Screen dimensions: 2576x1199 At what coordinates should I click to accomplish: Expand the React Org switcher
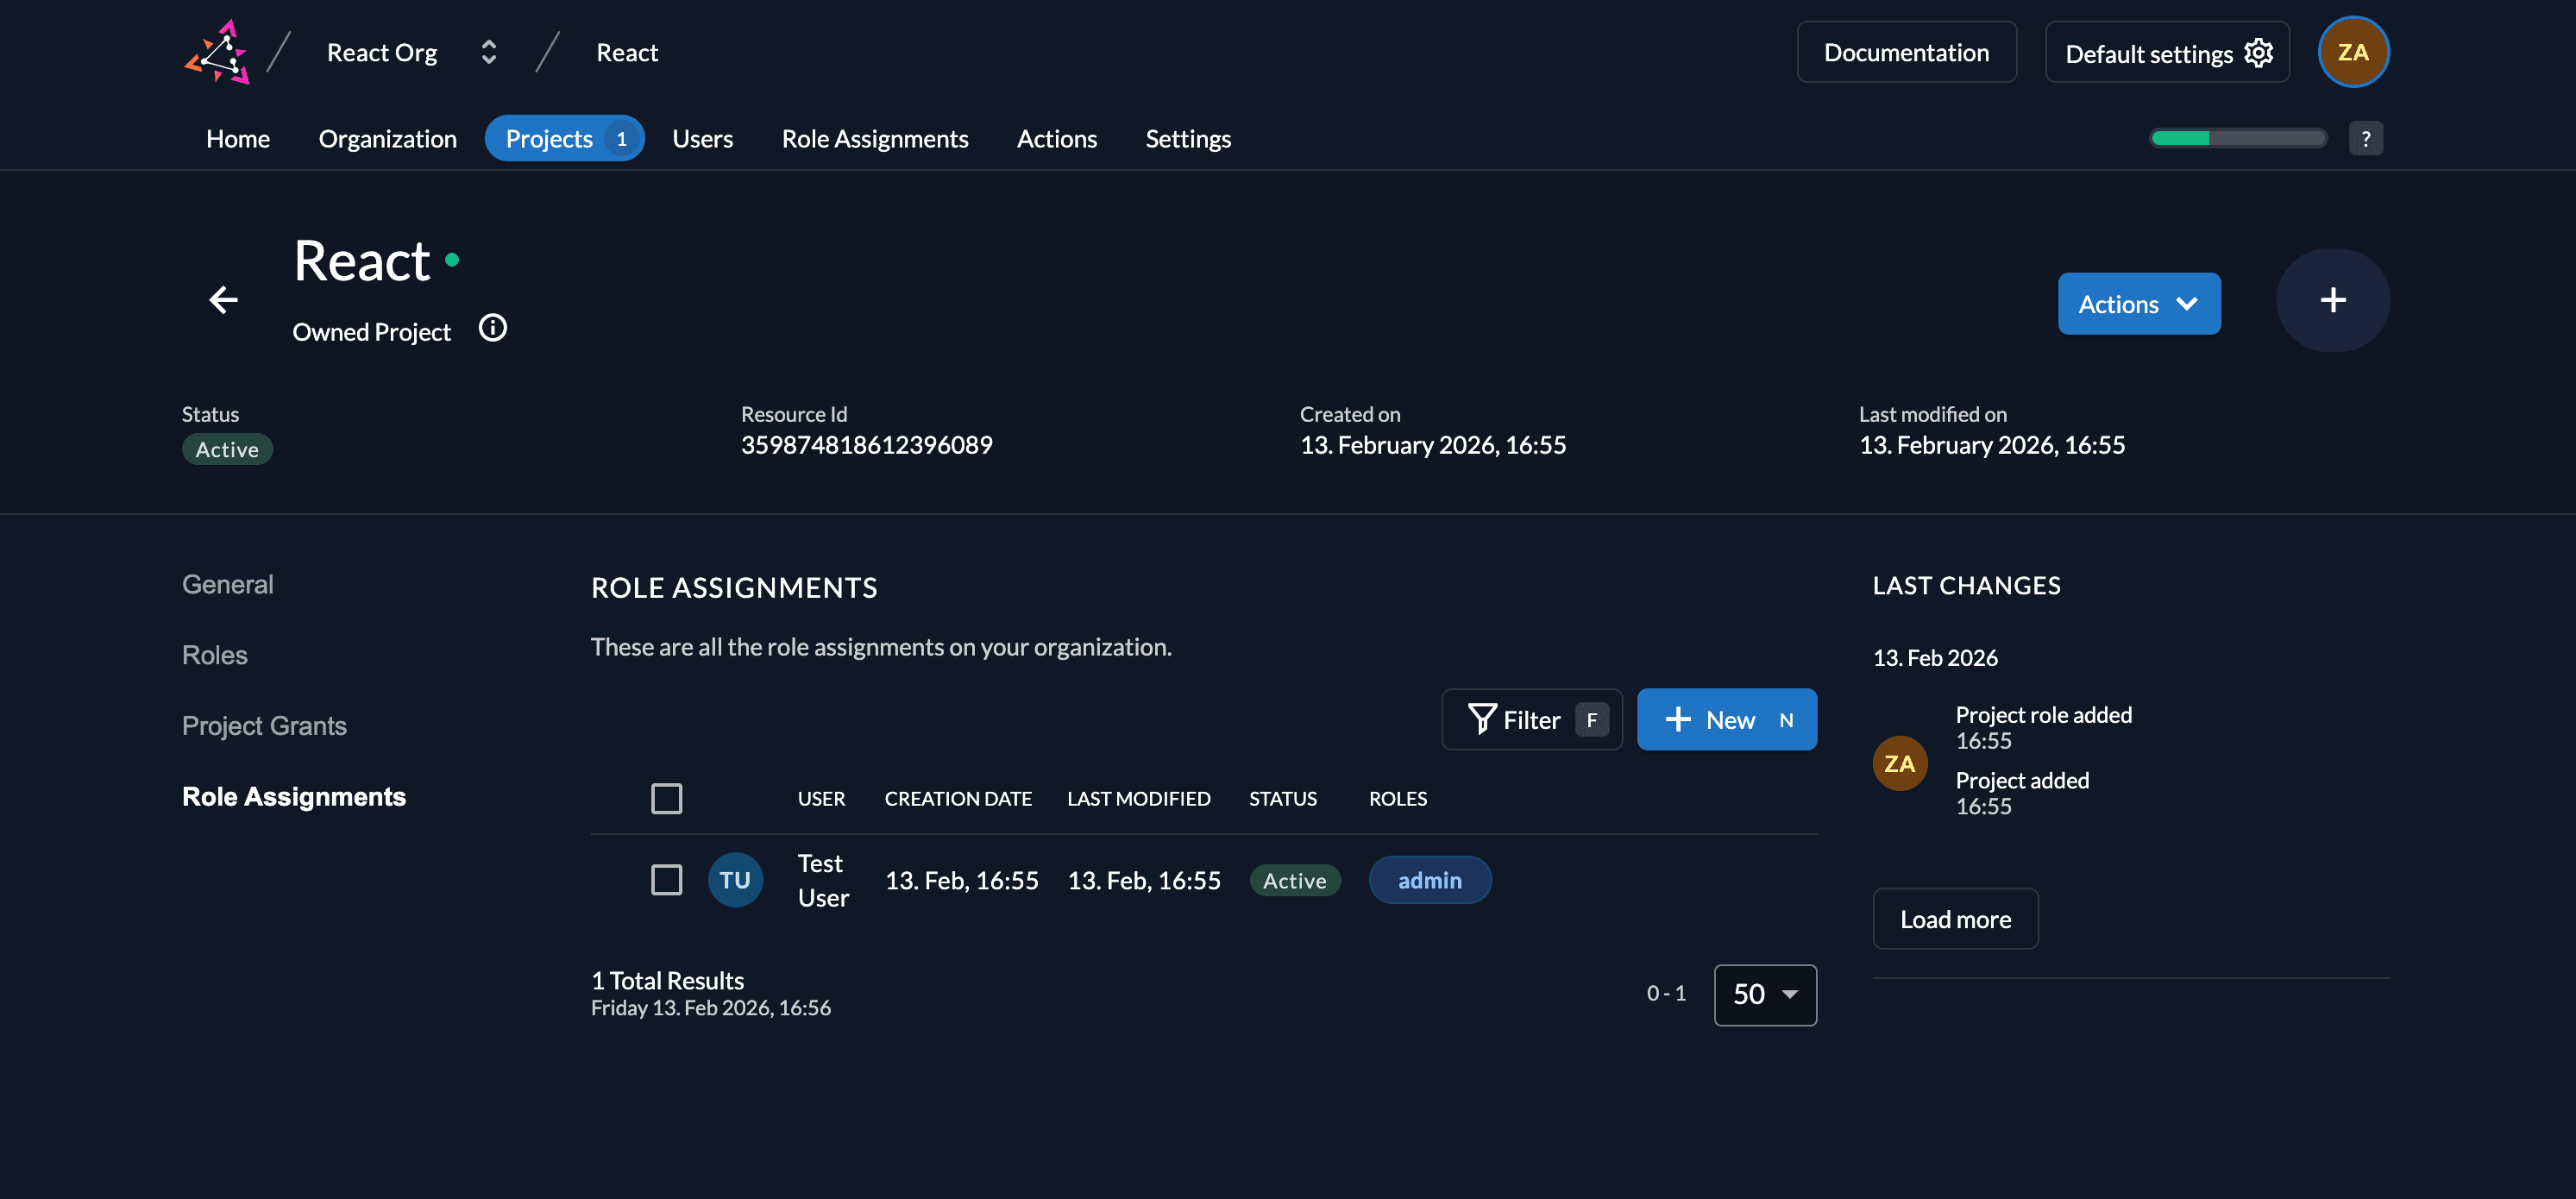coord(489,52)
